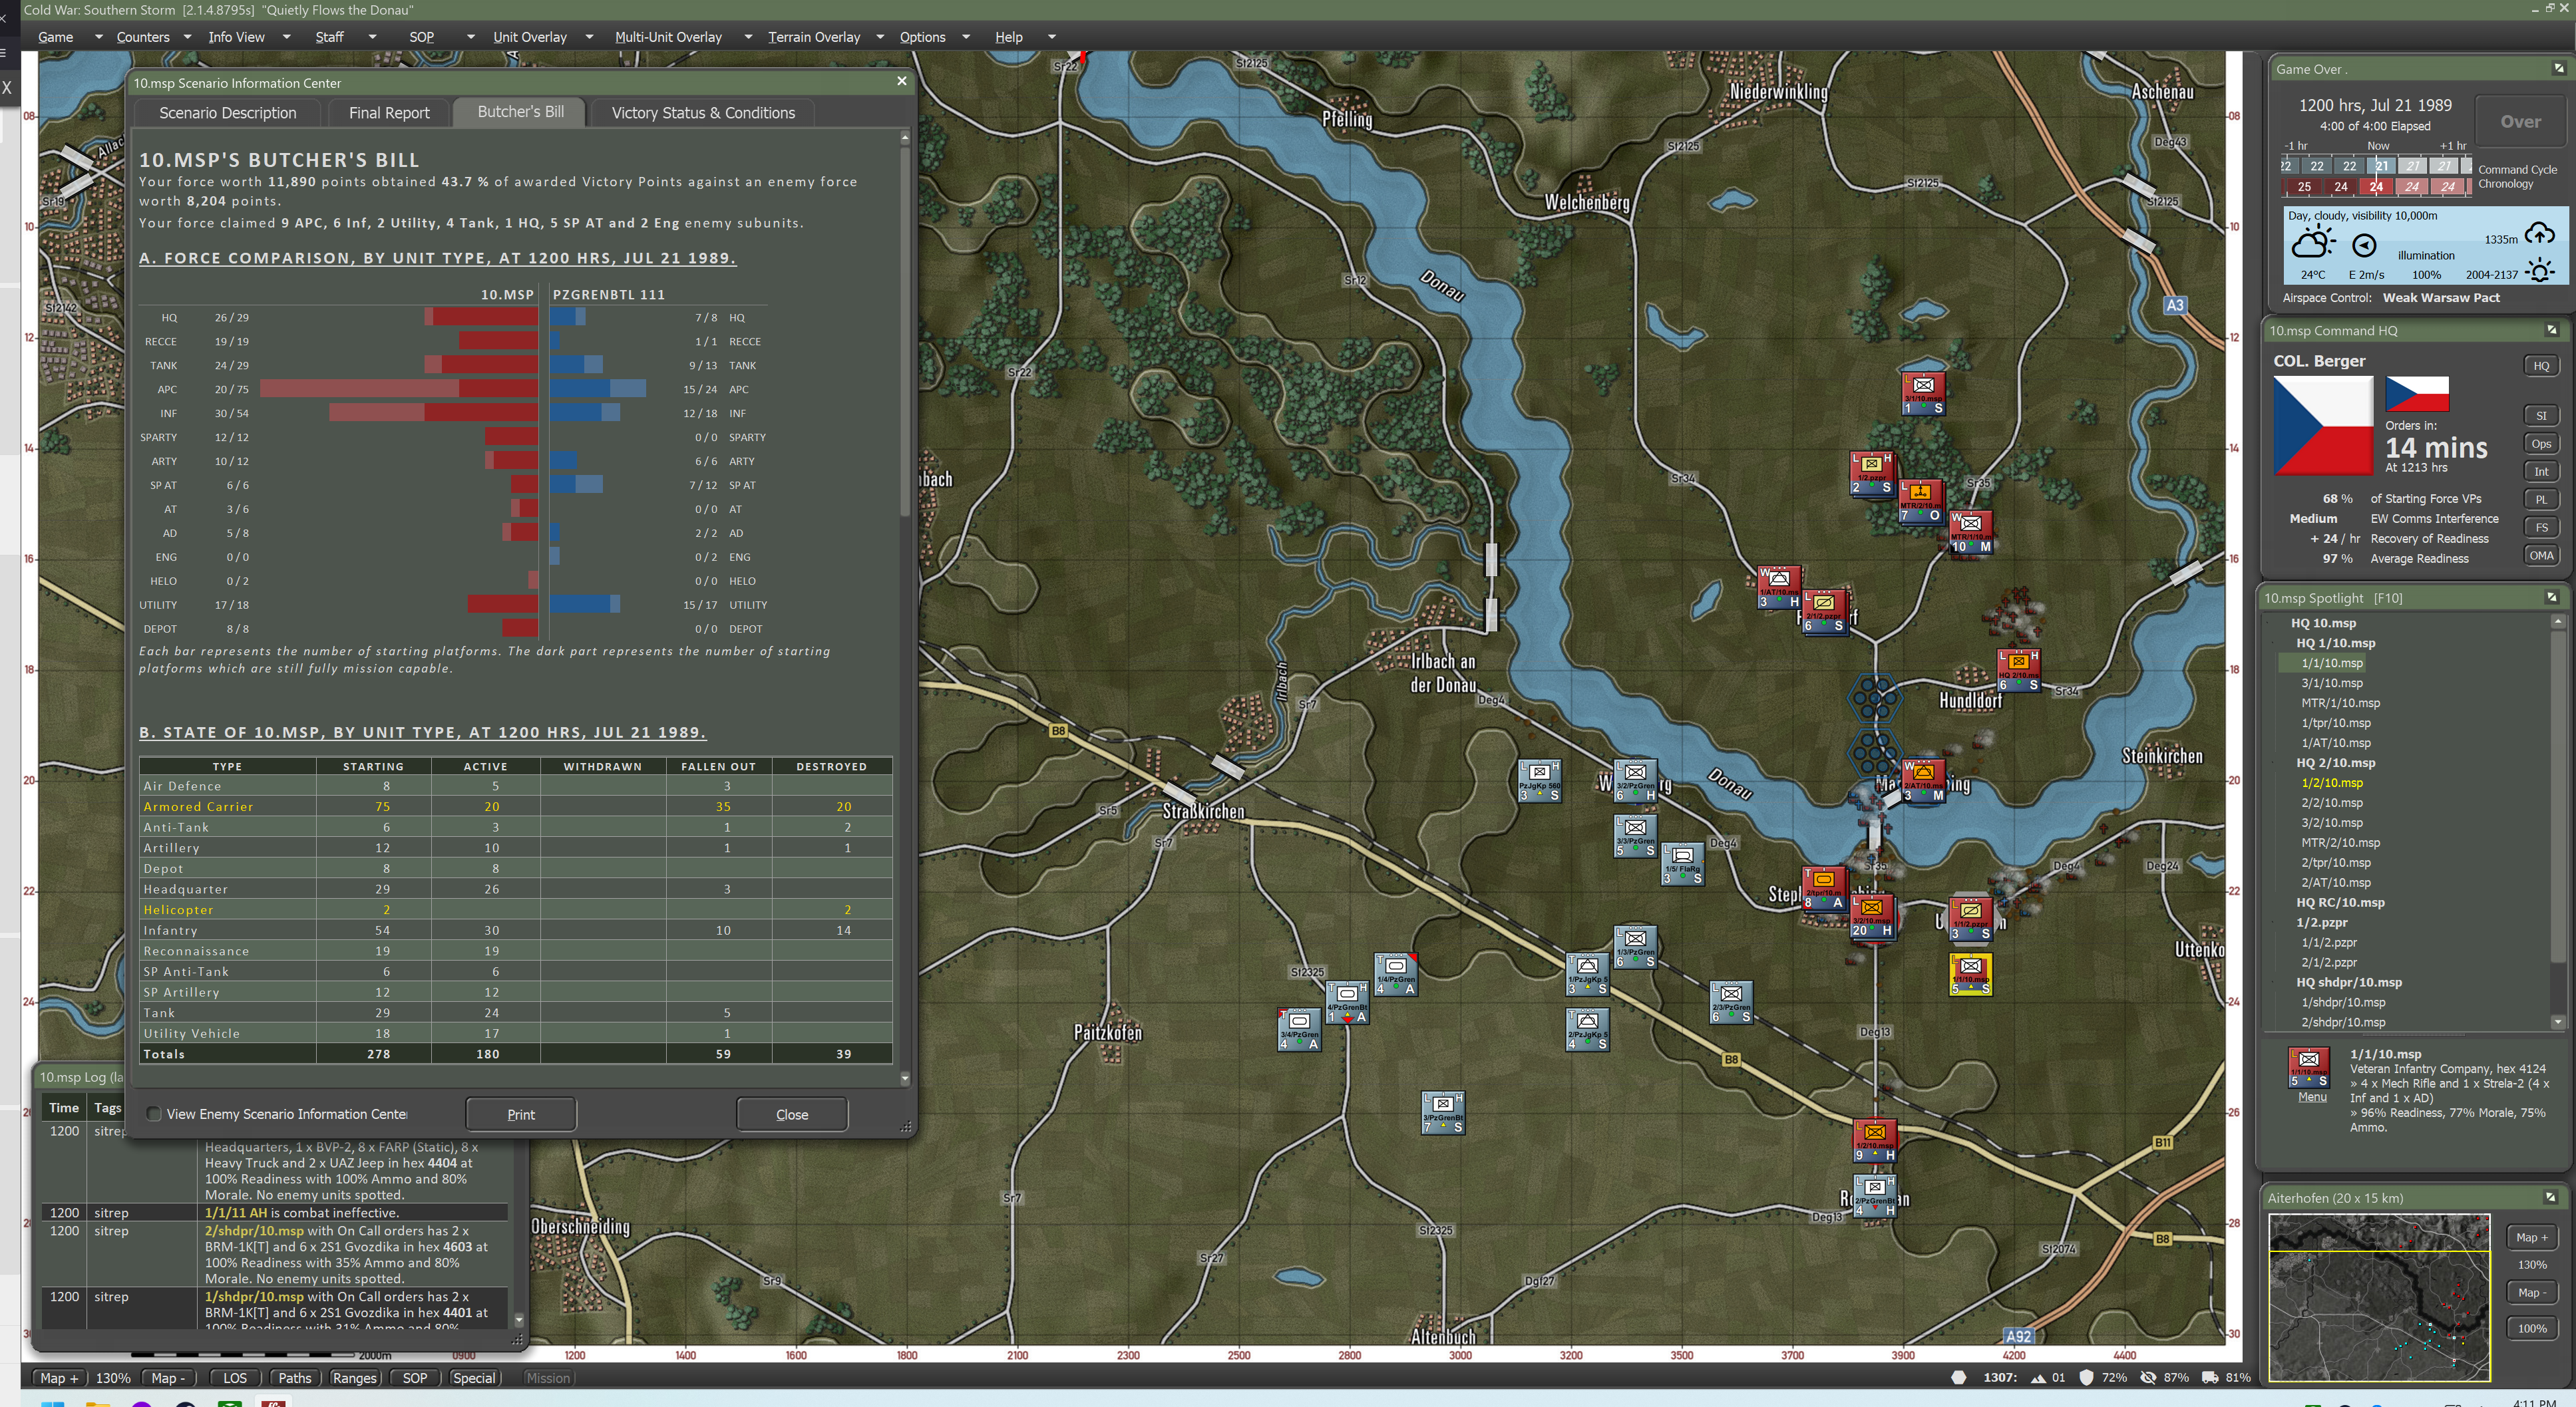Open the Victory Status & Conditions tab
This screenshot has height=1407, width=2576.
(x=702, y=113)
